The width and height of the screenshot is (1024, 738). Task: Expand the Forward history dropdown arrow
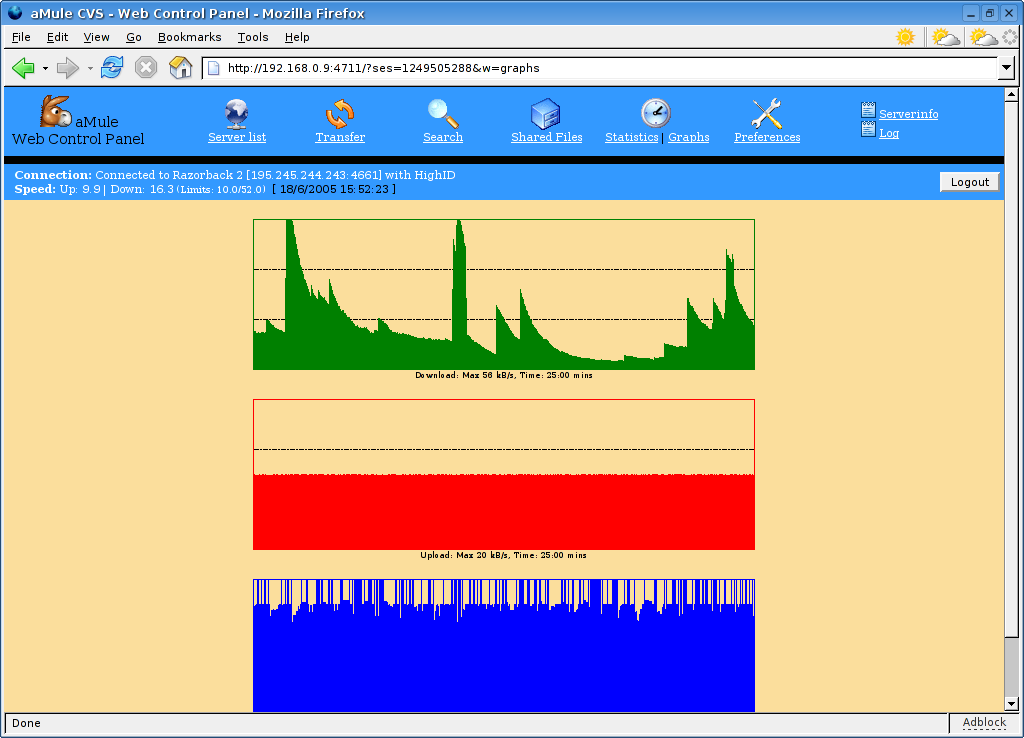[89, 68]
